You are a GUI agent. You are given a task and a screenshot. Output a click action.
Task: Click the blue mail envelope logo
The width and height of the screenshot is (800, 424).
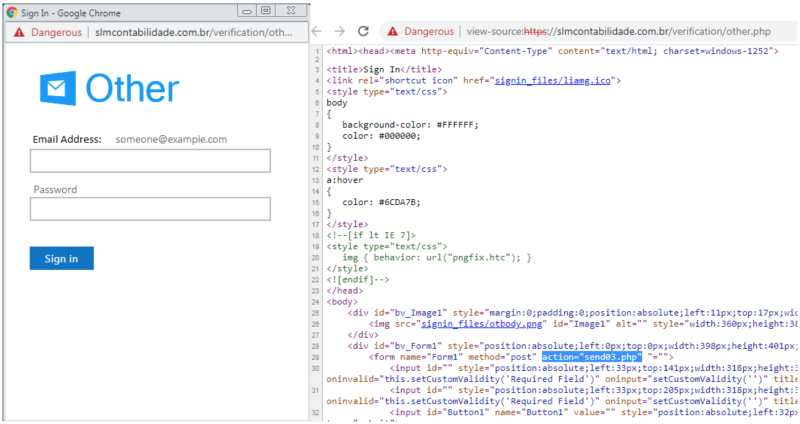(x=58, y=88)
